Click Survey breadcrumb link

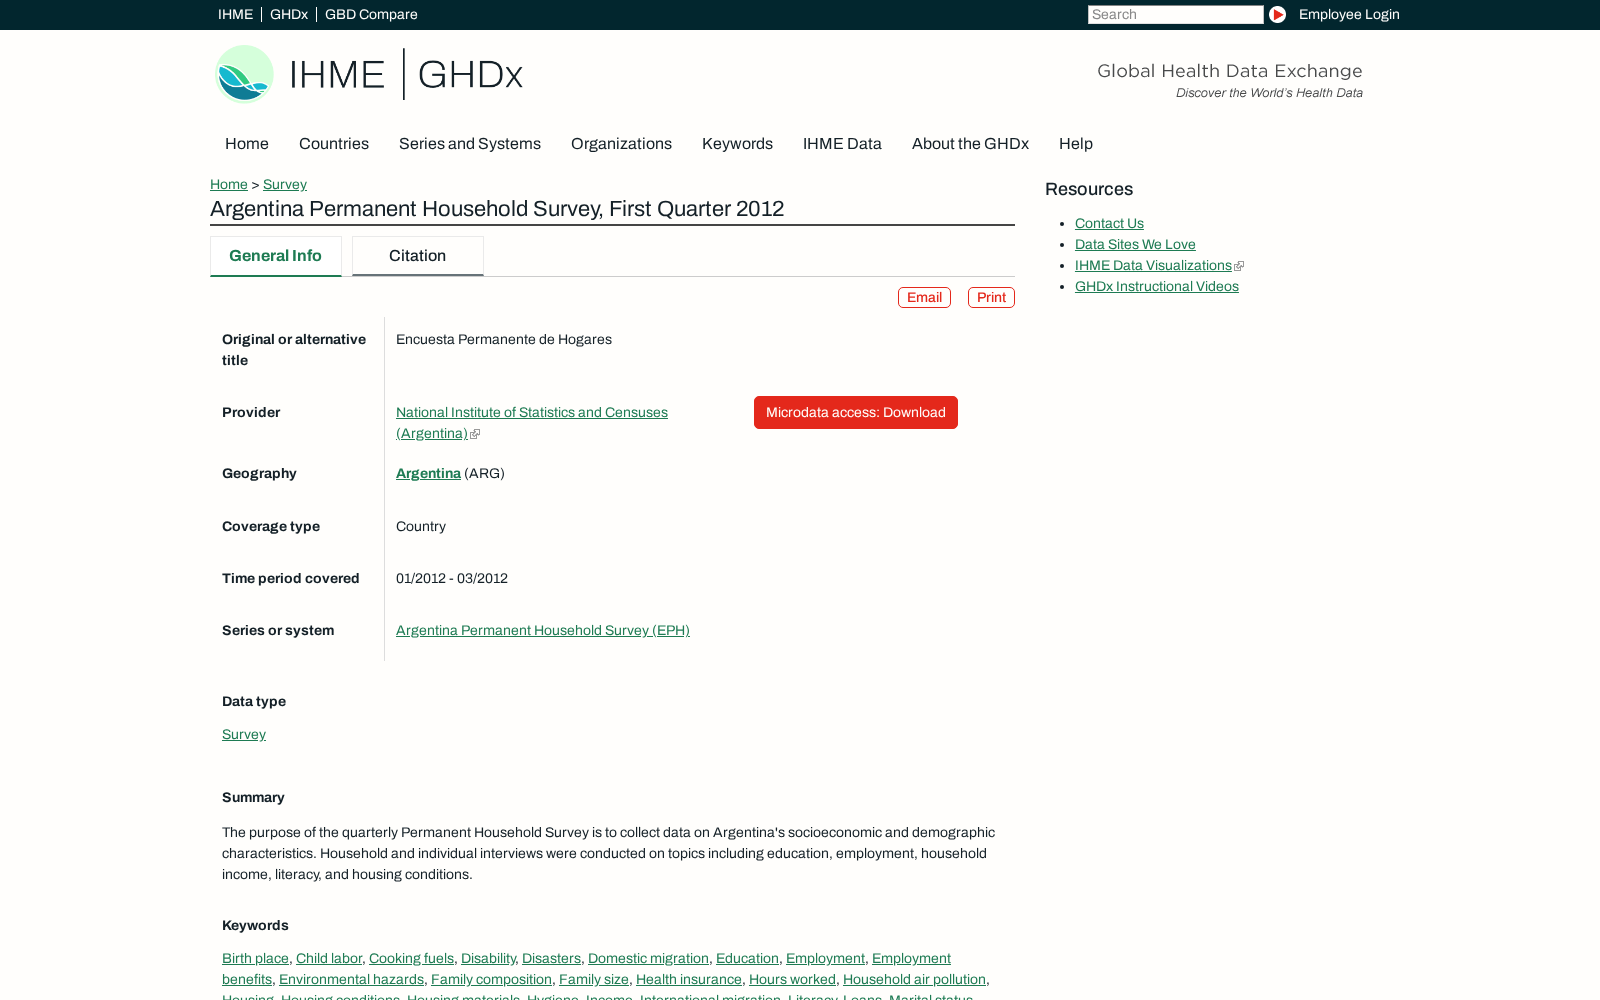pyautogui.click(x=285, y=184)
